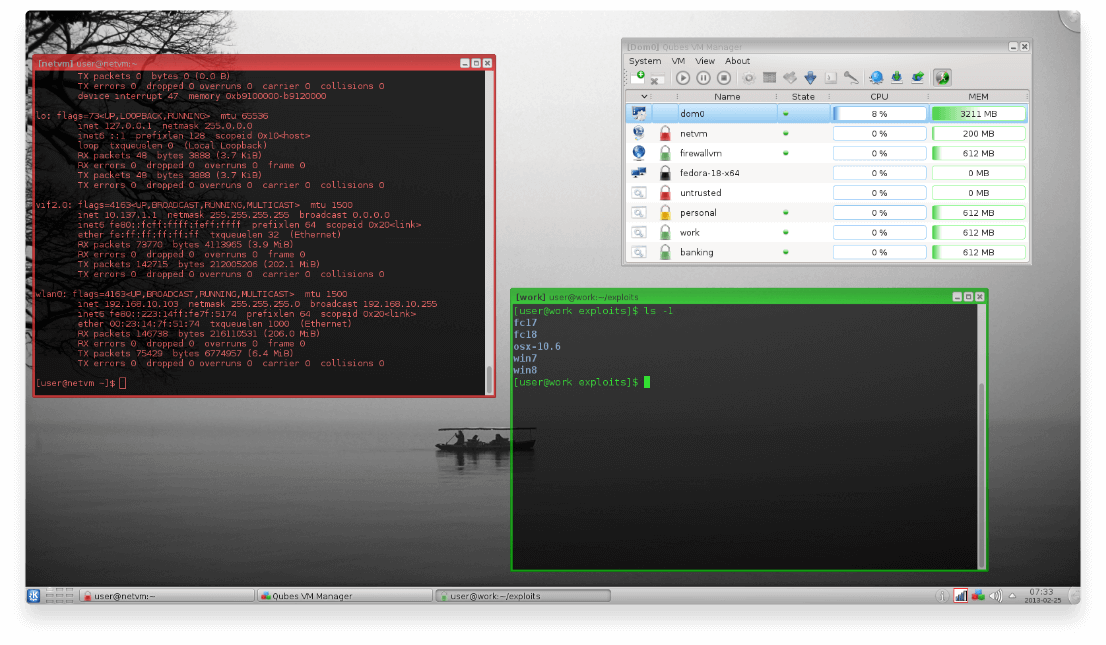Click the Create new VM toolbar icon

tap(637, 77)
